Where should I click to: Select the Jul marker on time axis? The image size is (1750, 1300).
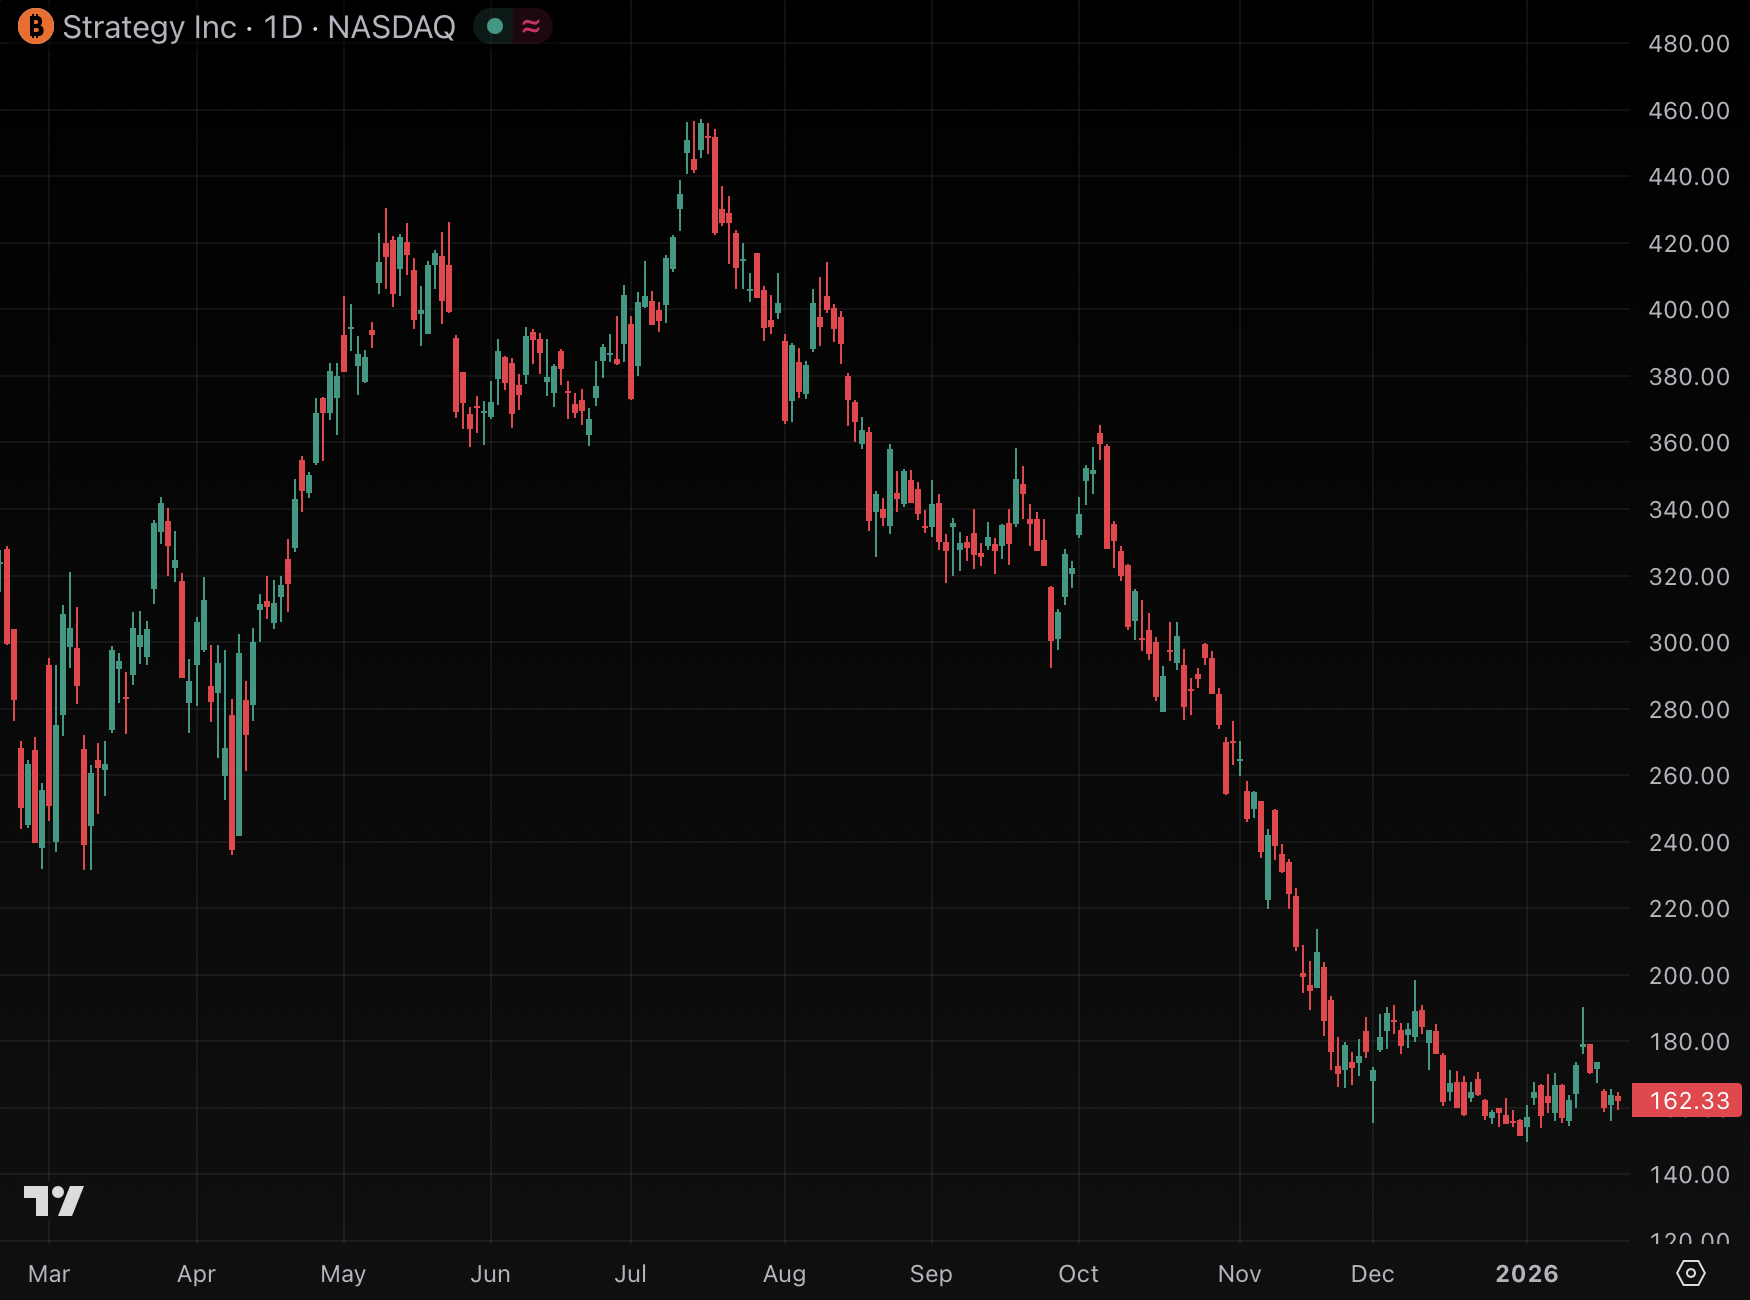point(630,1274)
